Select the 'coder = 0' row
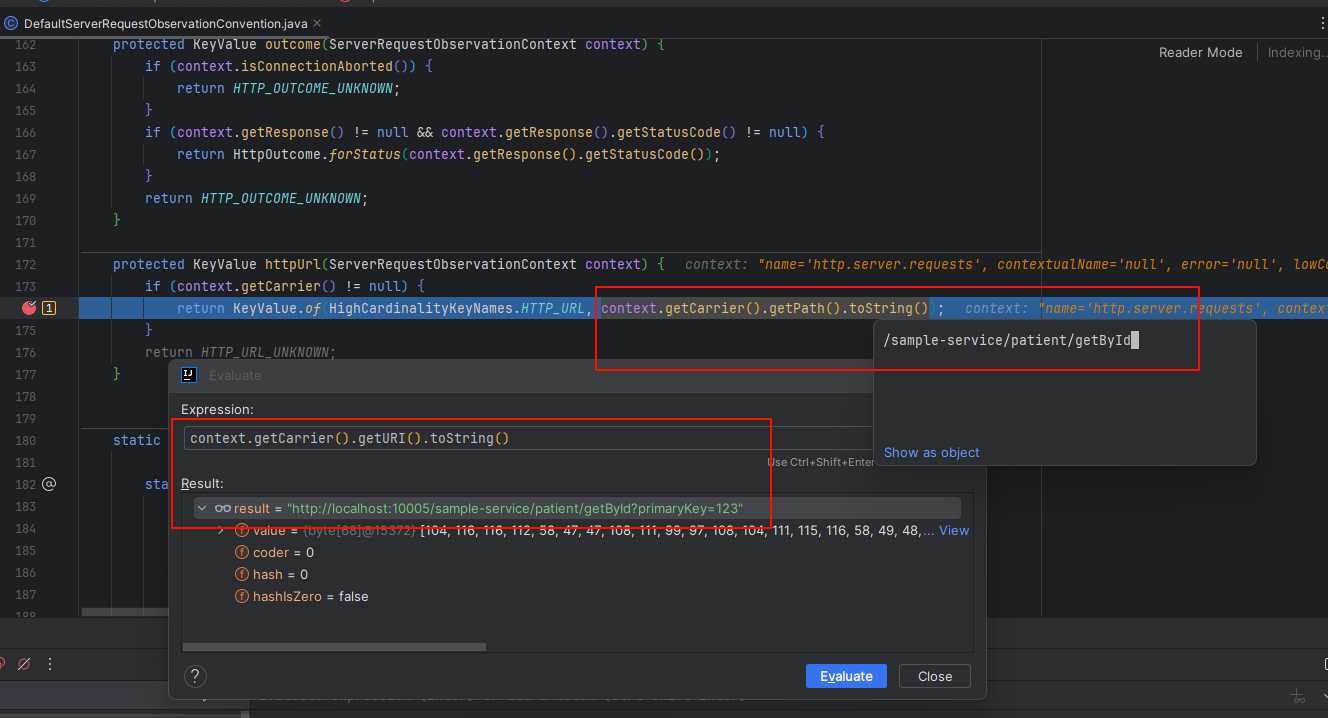 pos(578,552)
